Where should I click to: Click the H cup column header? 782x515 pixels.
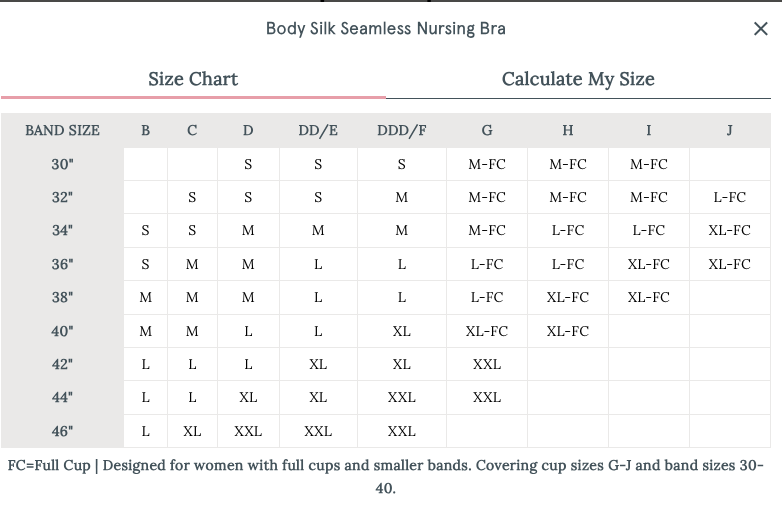click(568, 130)
